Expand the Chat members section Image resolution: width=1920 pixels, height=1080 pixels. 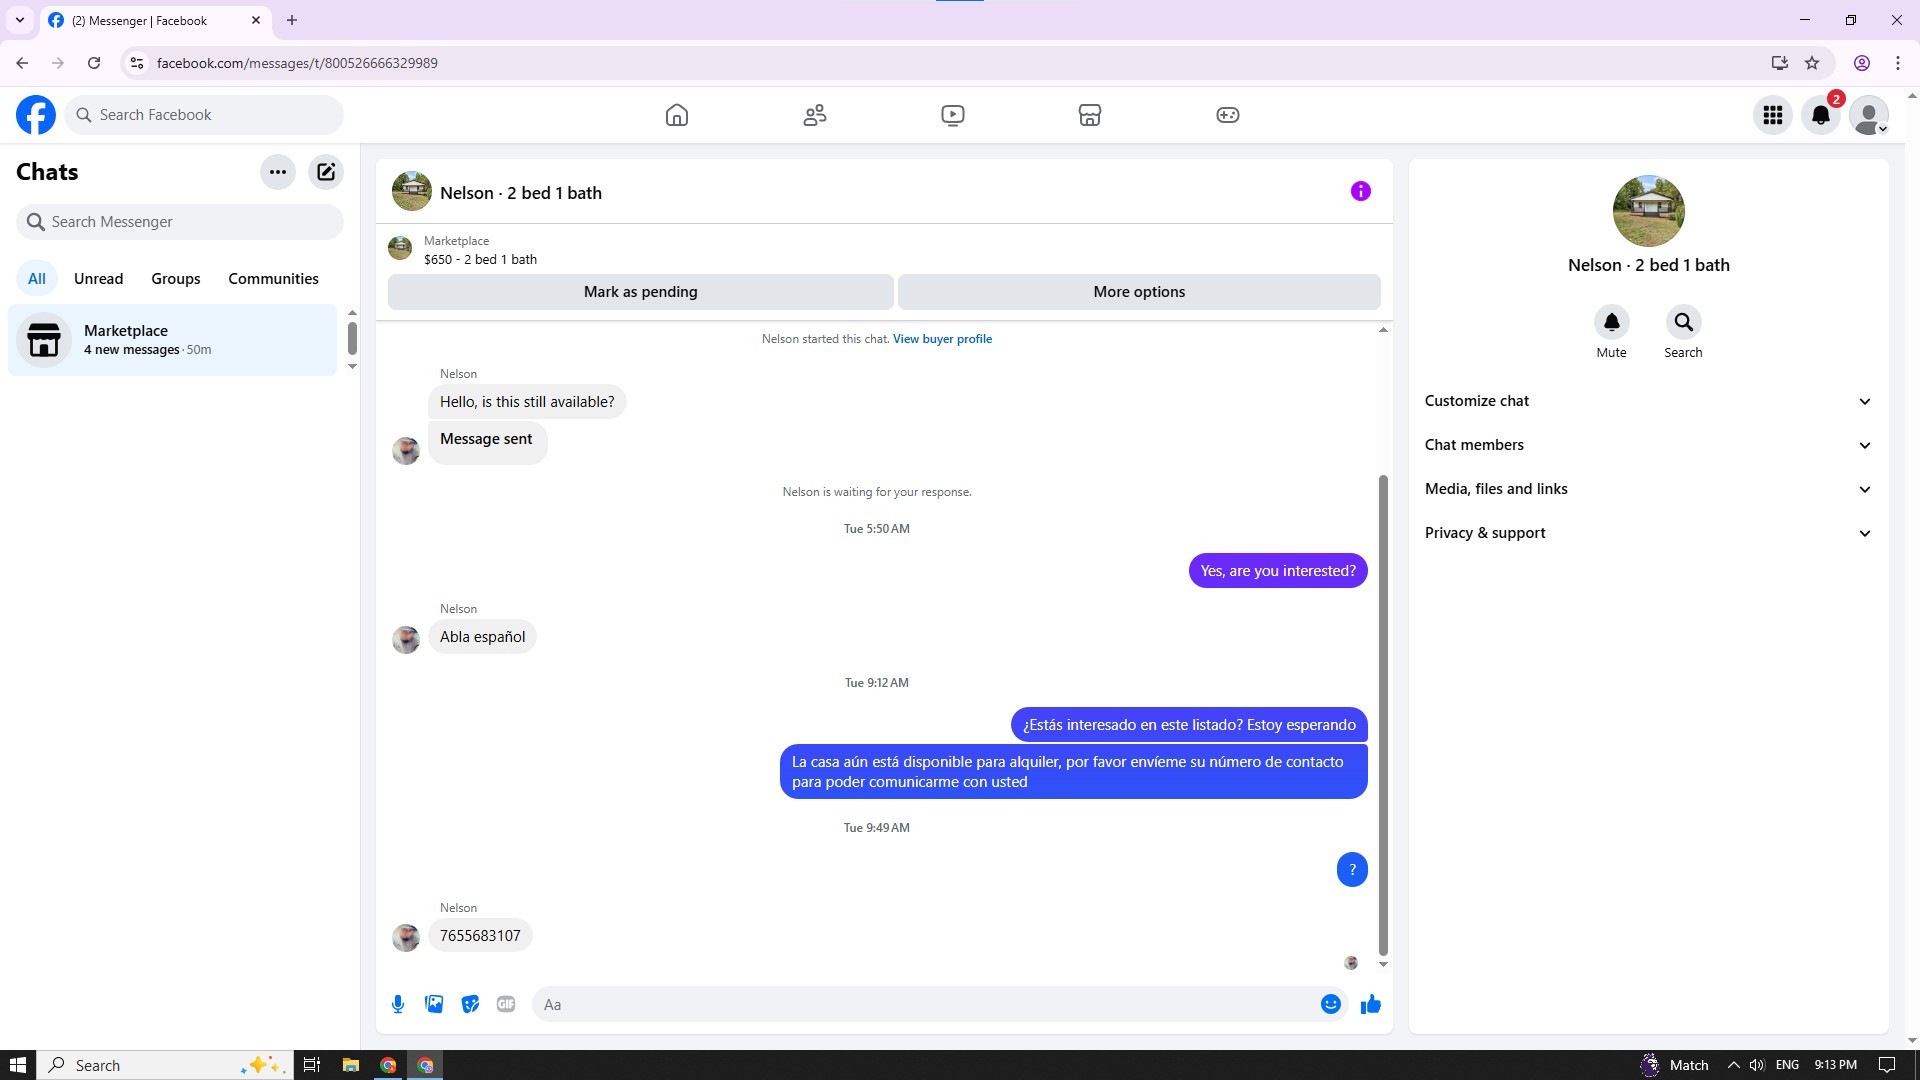pyautogui.click(x=1647, y=445)
